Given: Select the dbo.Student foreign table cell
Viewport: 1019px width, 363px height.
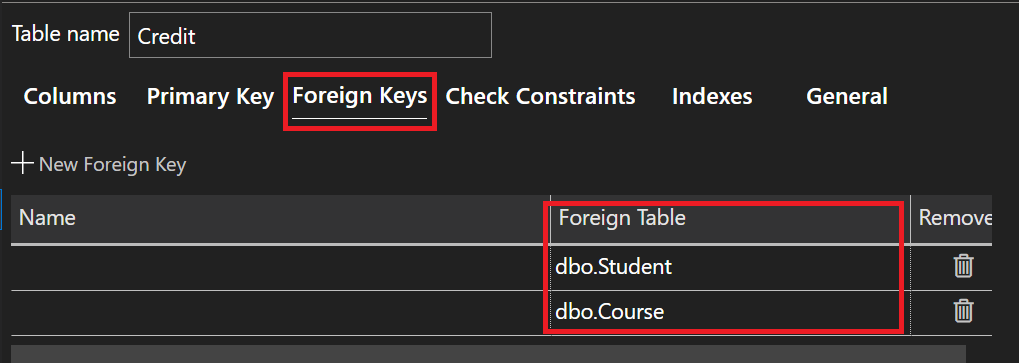Looking at the screenshot, I should 730,267.
